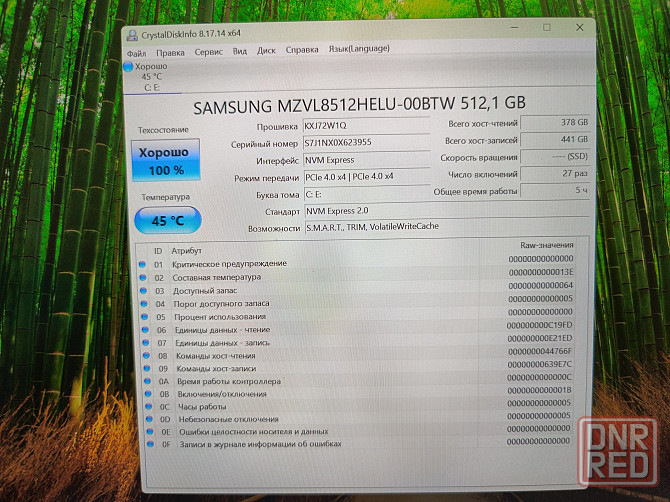Click the status dot for Доступный запас
The height and width of the screenshot is (502, 670).
[x=144, y=291]
